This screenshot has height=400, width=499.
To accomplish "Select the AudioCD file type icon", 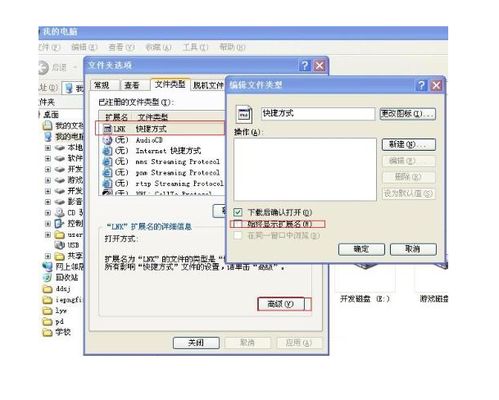I will [x=107, y=140].
